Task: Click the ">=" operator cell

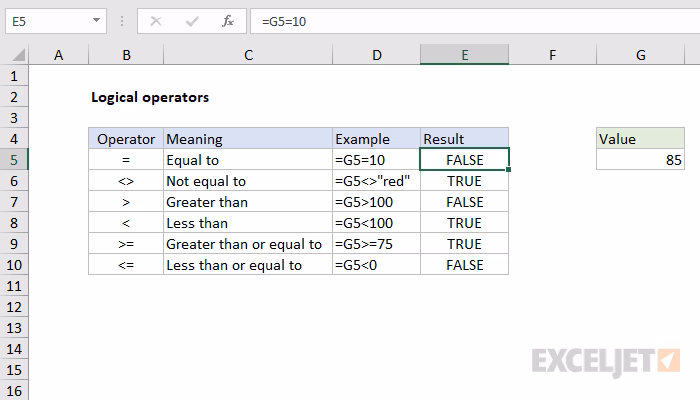Action: (x=126, y=244)
